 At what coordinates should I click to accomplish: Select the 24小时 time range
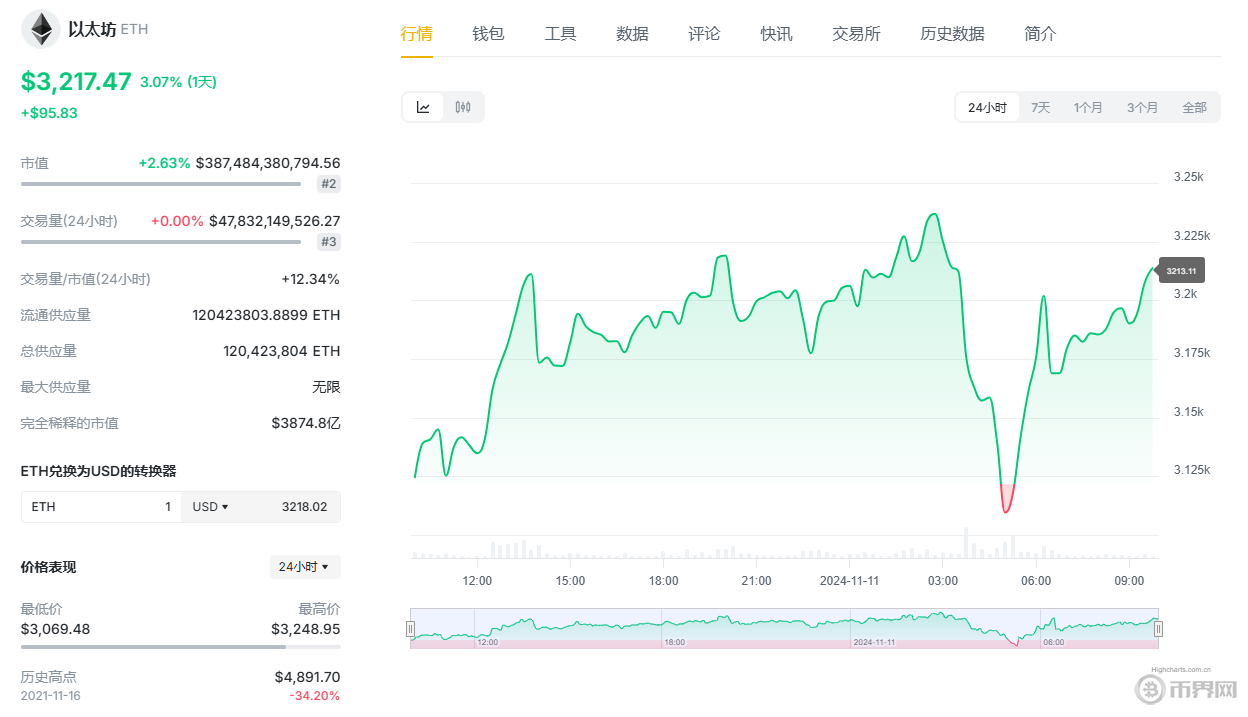[x=987, y=108]
